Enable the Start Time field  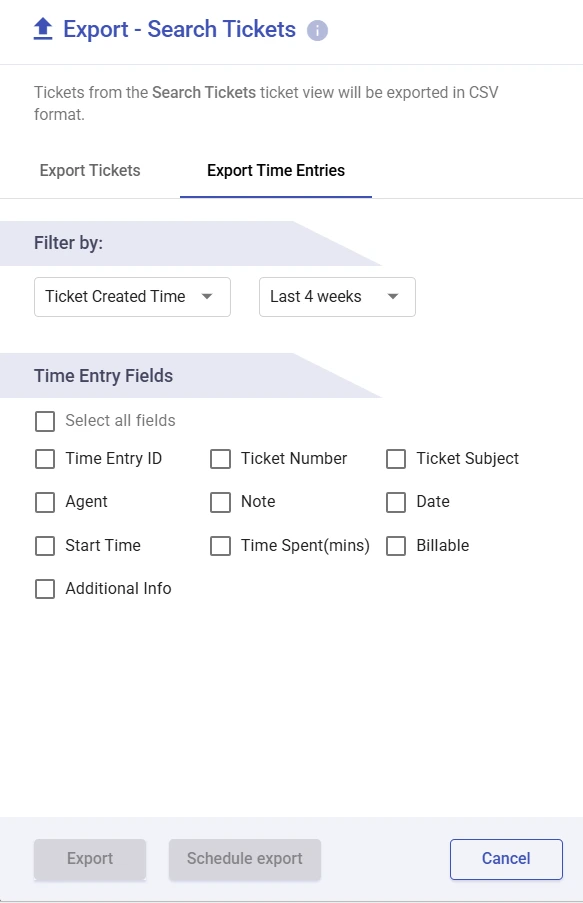(x=45, y=545)
